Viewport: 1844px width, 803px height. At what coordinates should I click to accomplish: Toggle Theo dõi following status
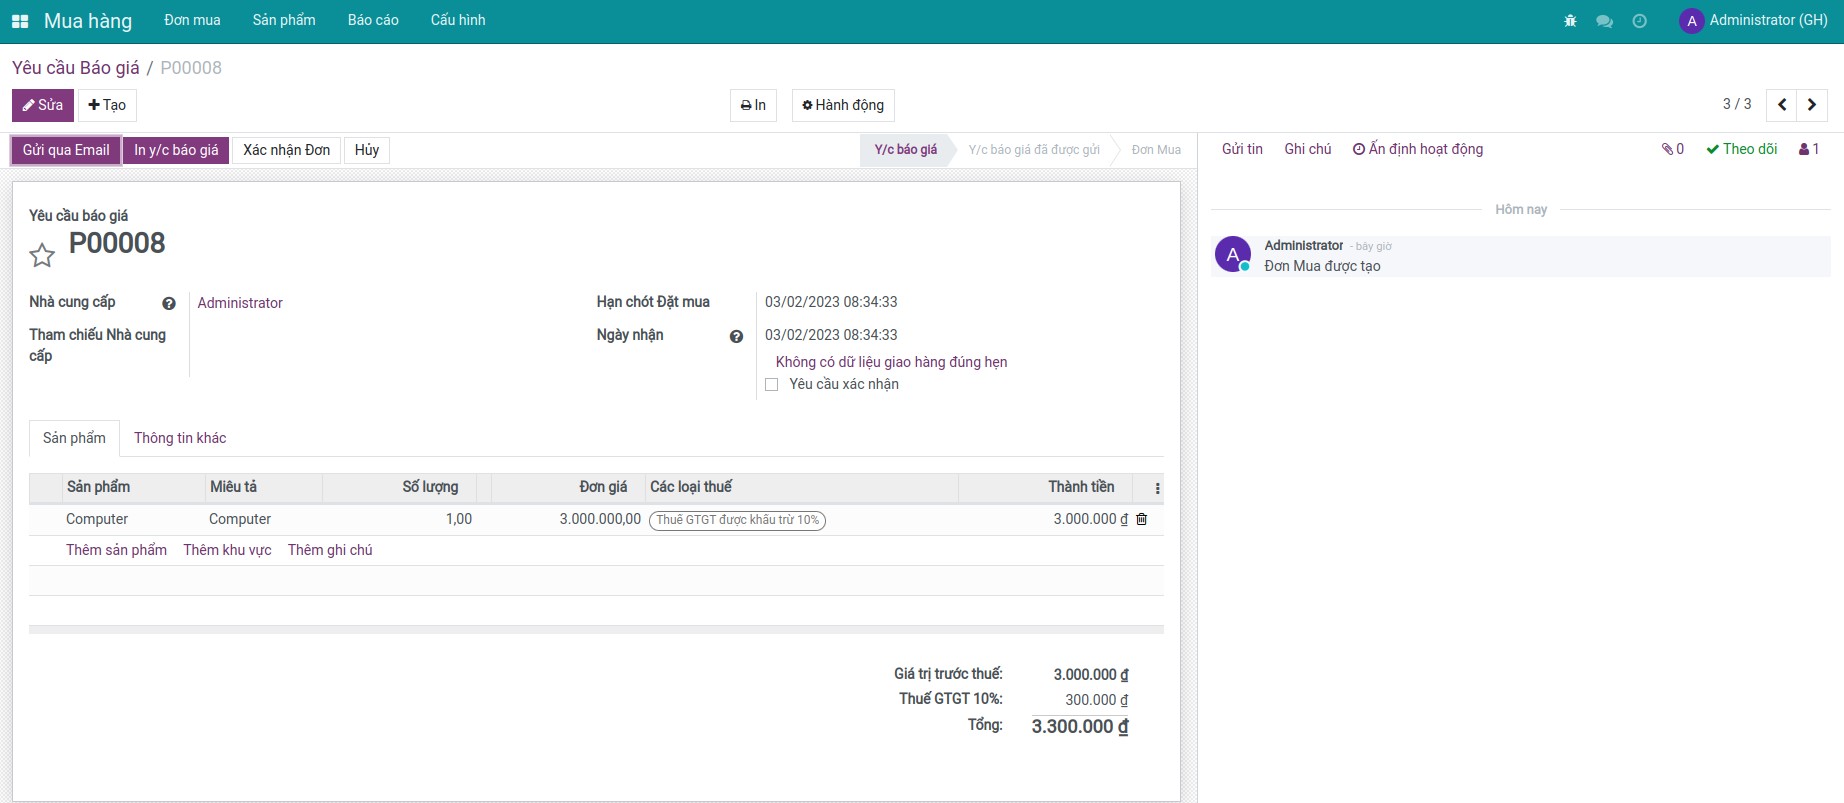coord(1742,149)
